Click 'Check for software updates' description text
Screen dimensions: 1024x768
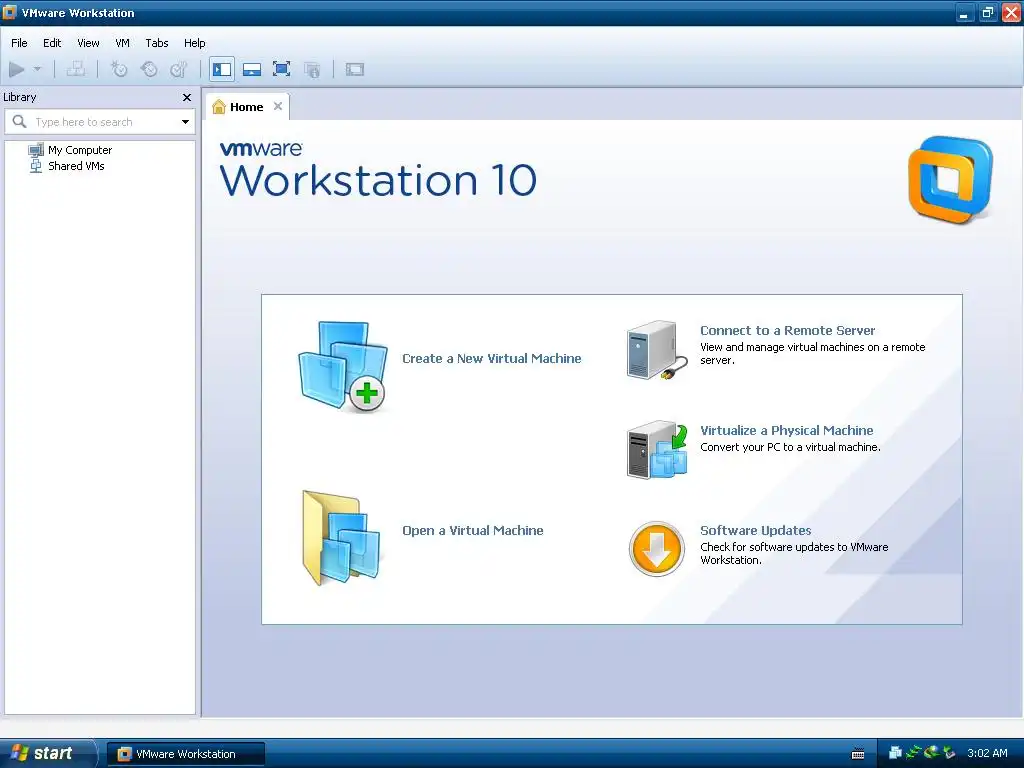(794, 553)
